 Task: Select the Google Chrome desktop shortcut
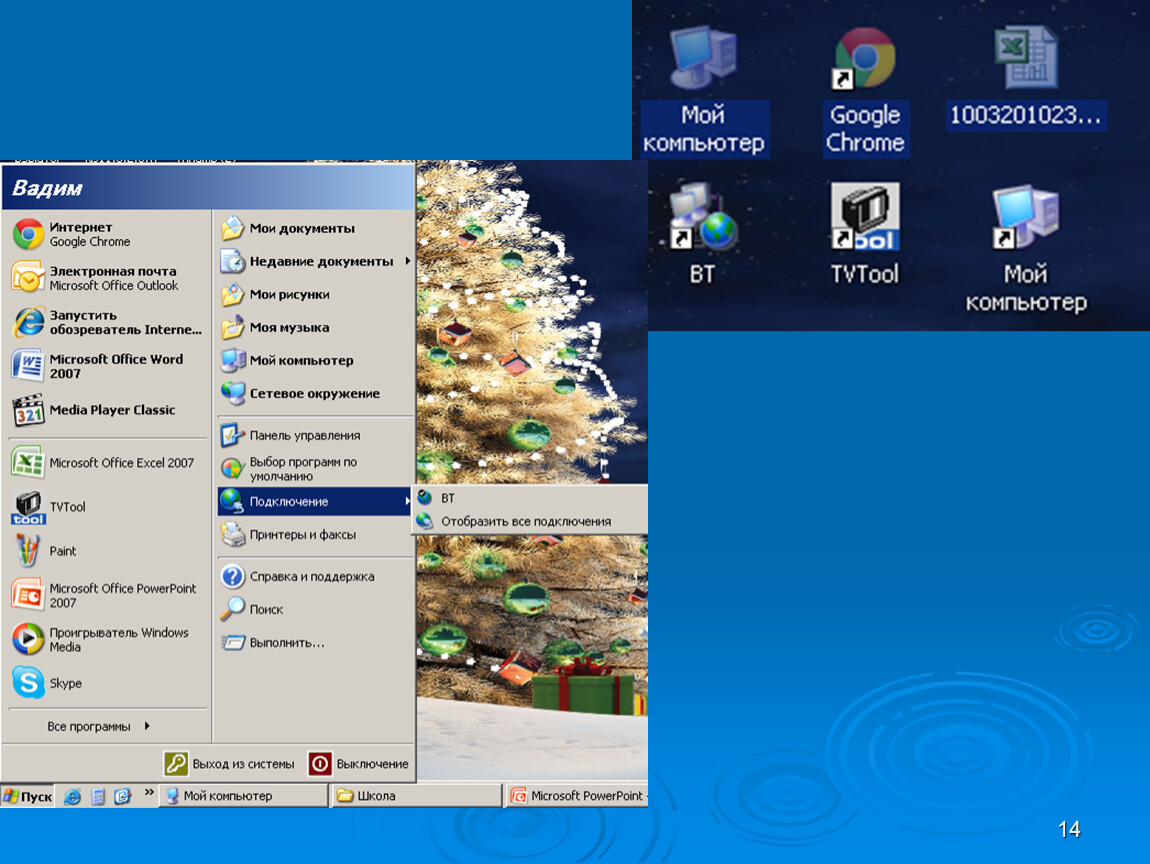[x=865, y=92]
